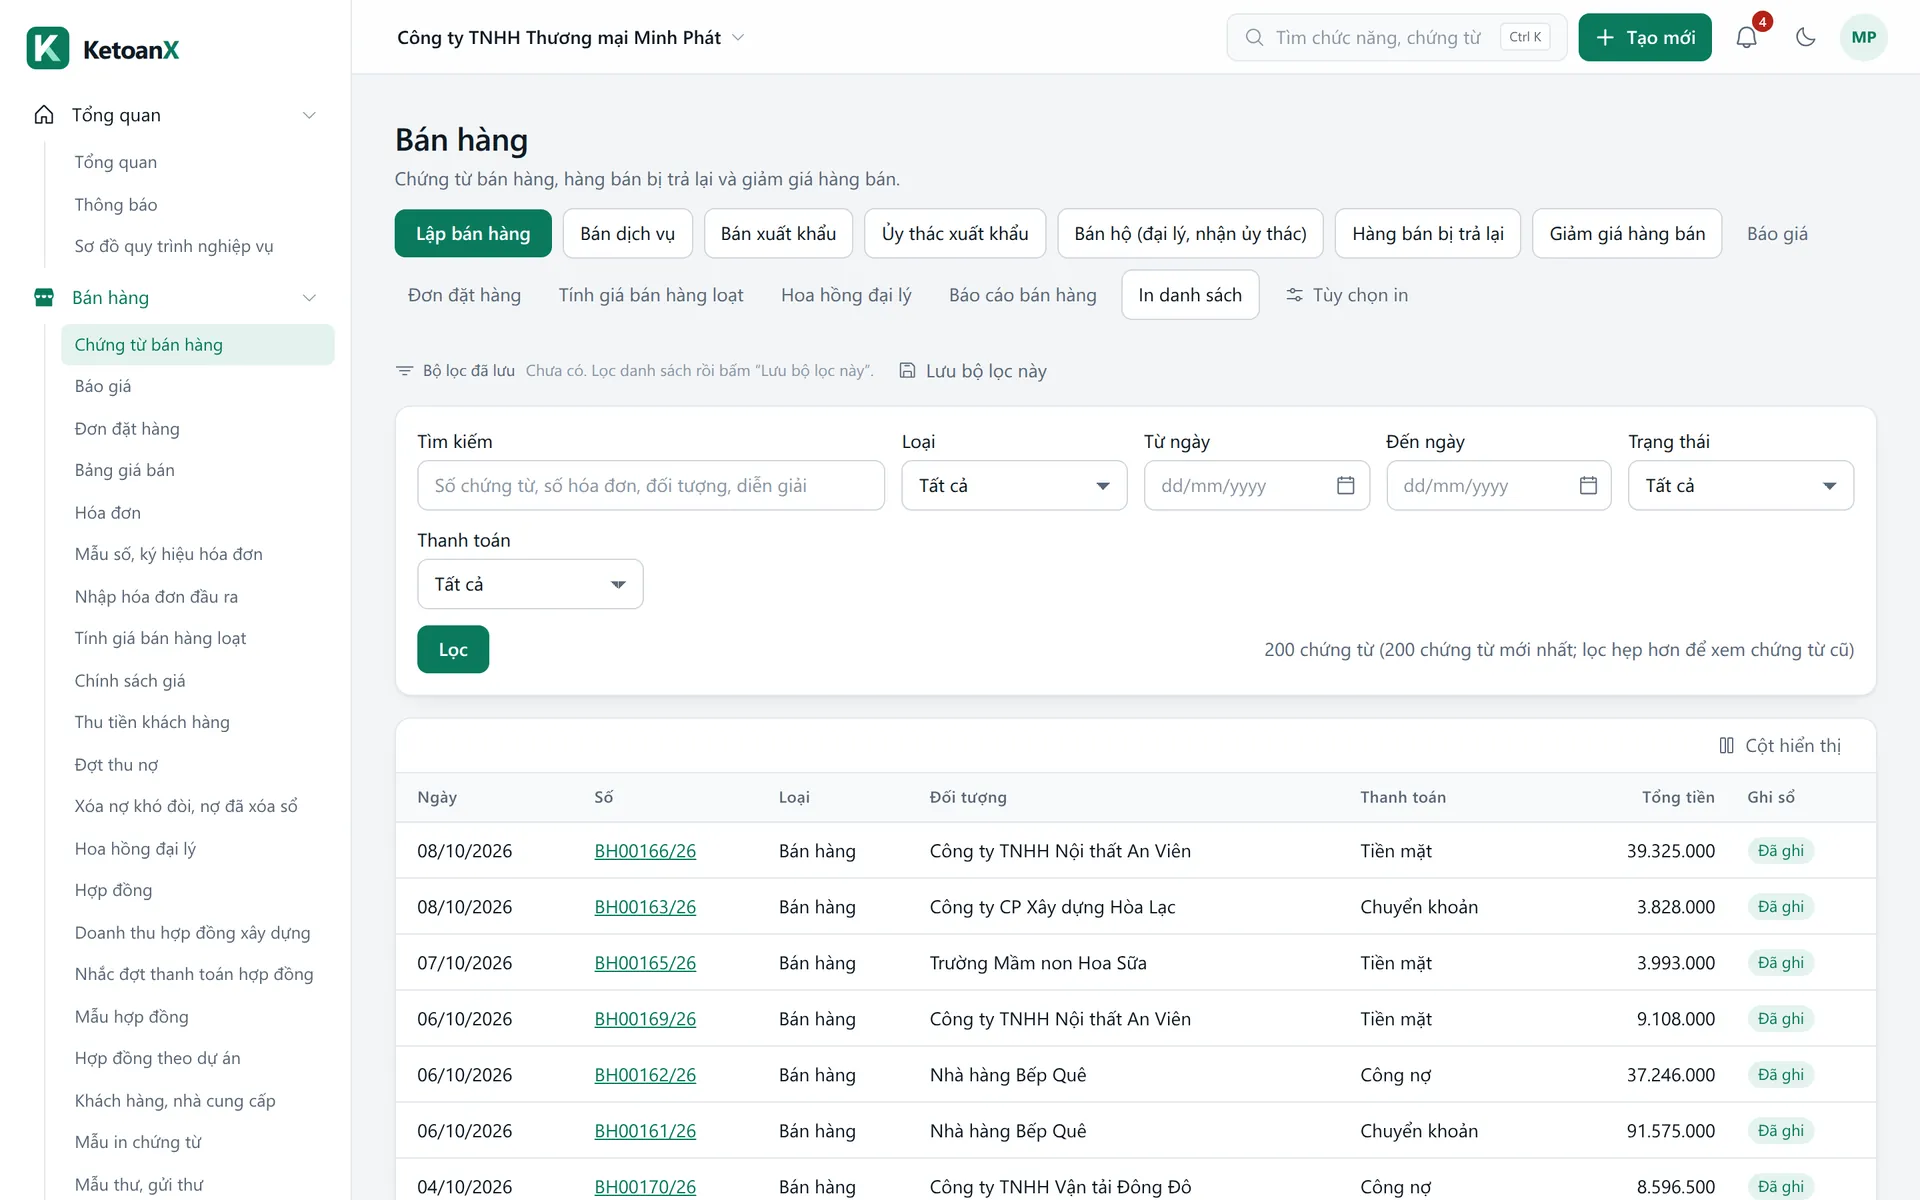
Task: Collapse the Bán hàng sidebar section
Action: pos(309,297)
